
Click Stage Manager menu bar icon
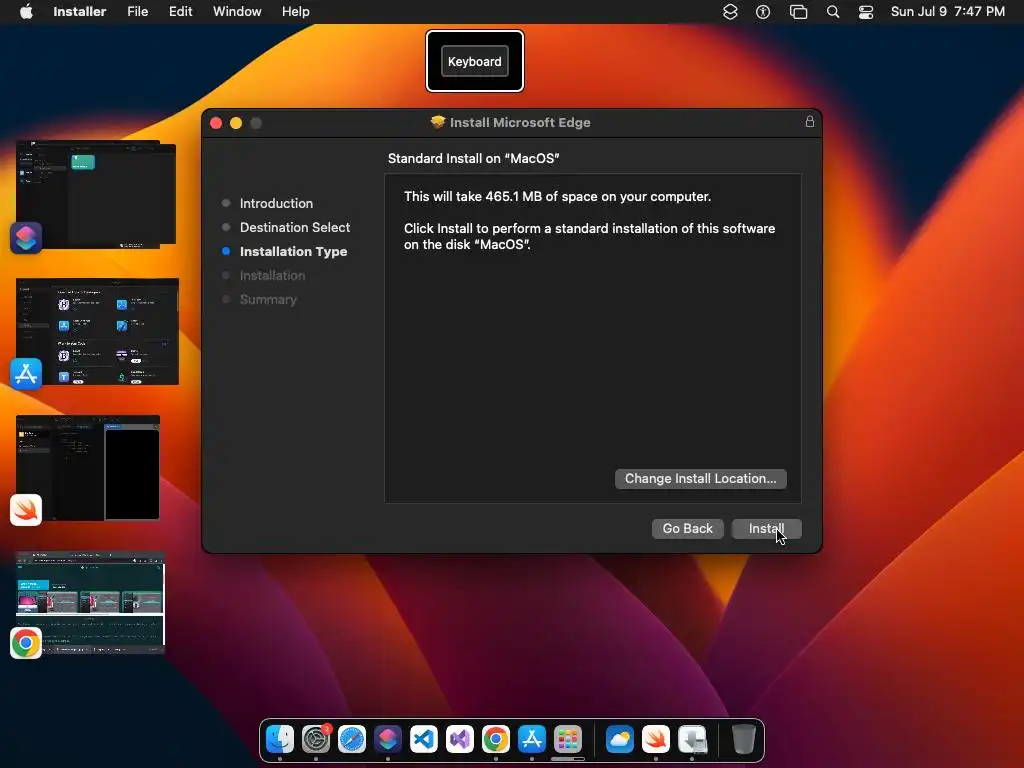(x=798, y=12)
